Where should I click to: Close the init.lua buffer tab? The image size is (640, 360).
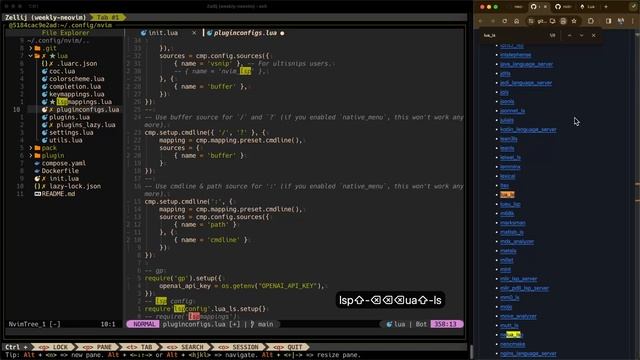[x=194, y=33]
